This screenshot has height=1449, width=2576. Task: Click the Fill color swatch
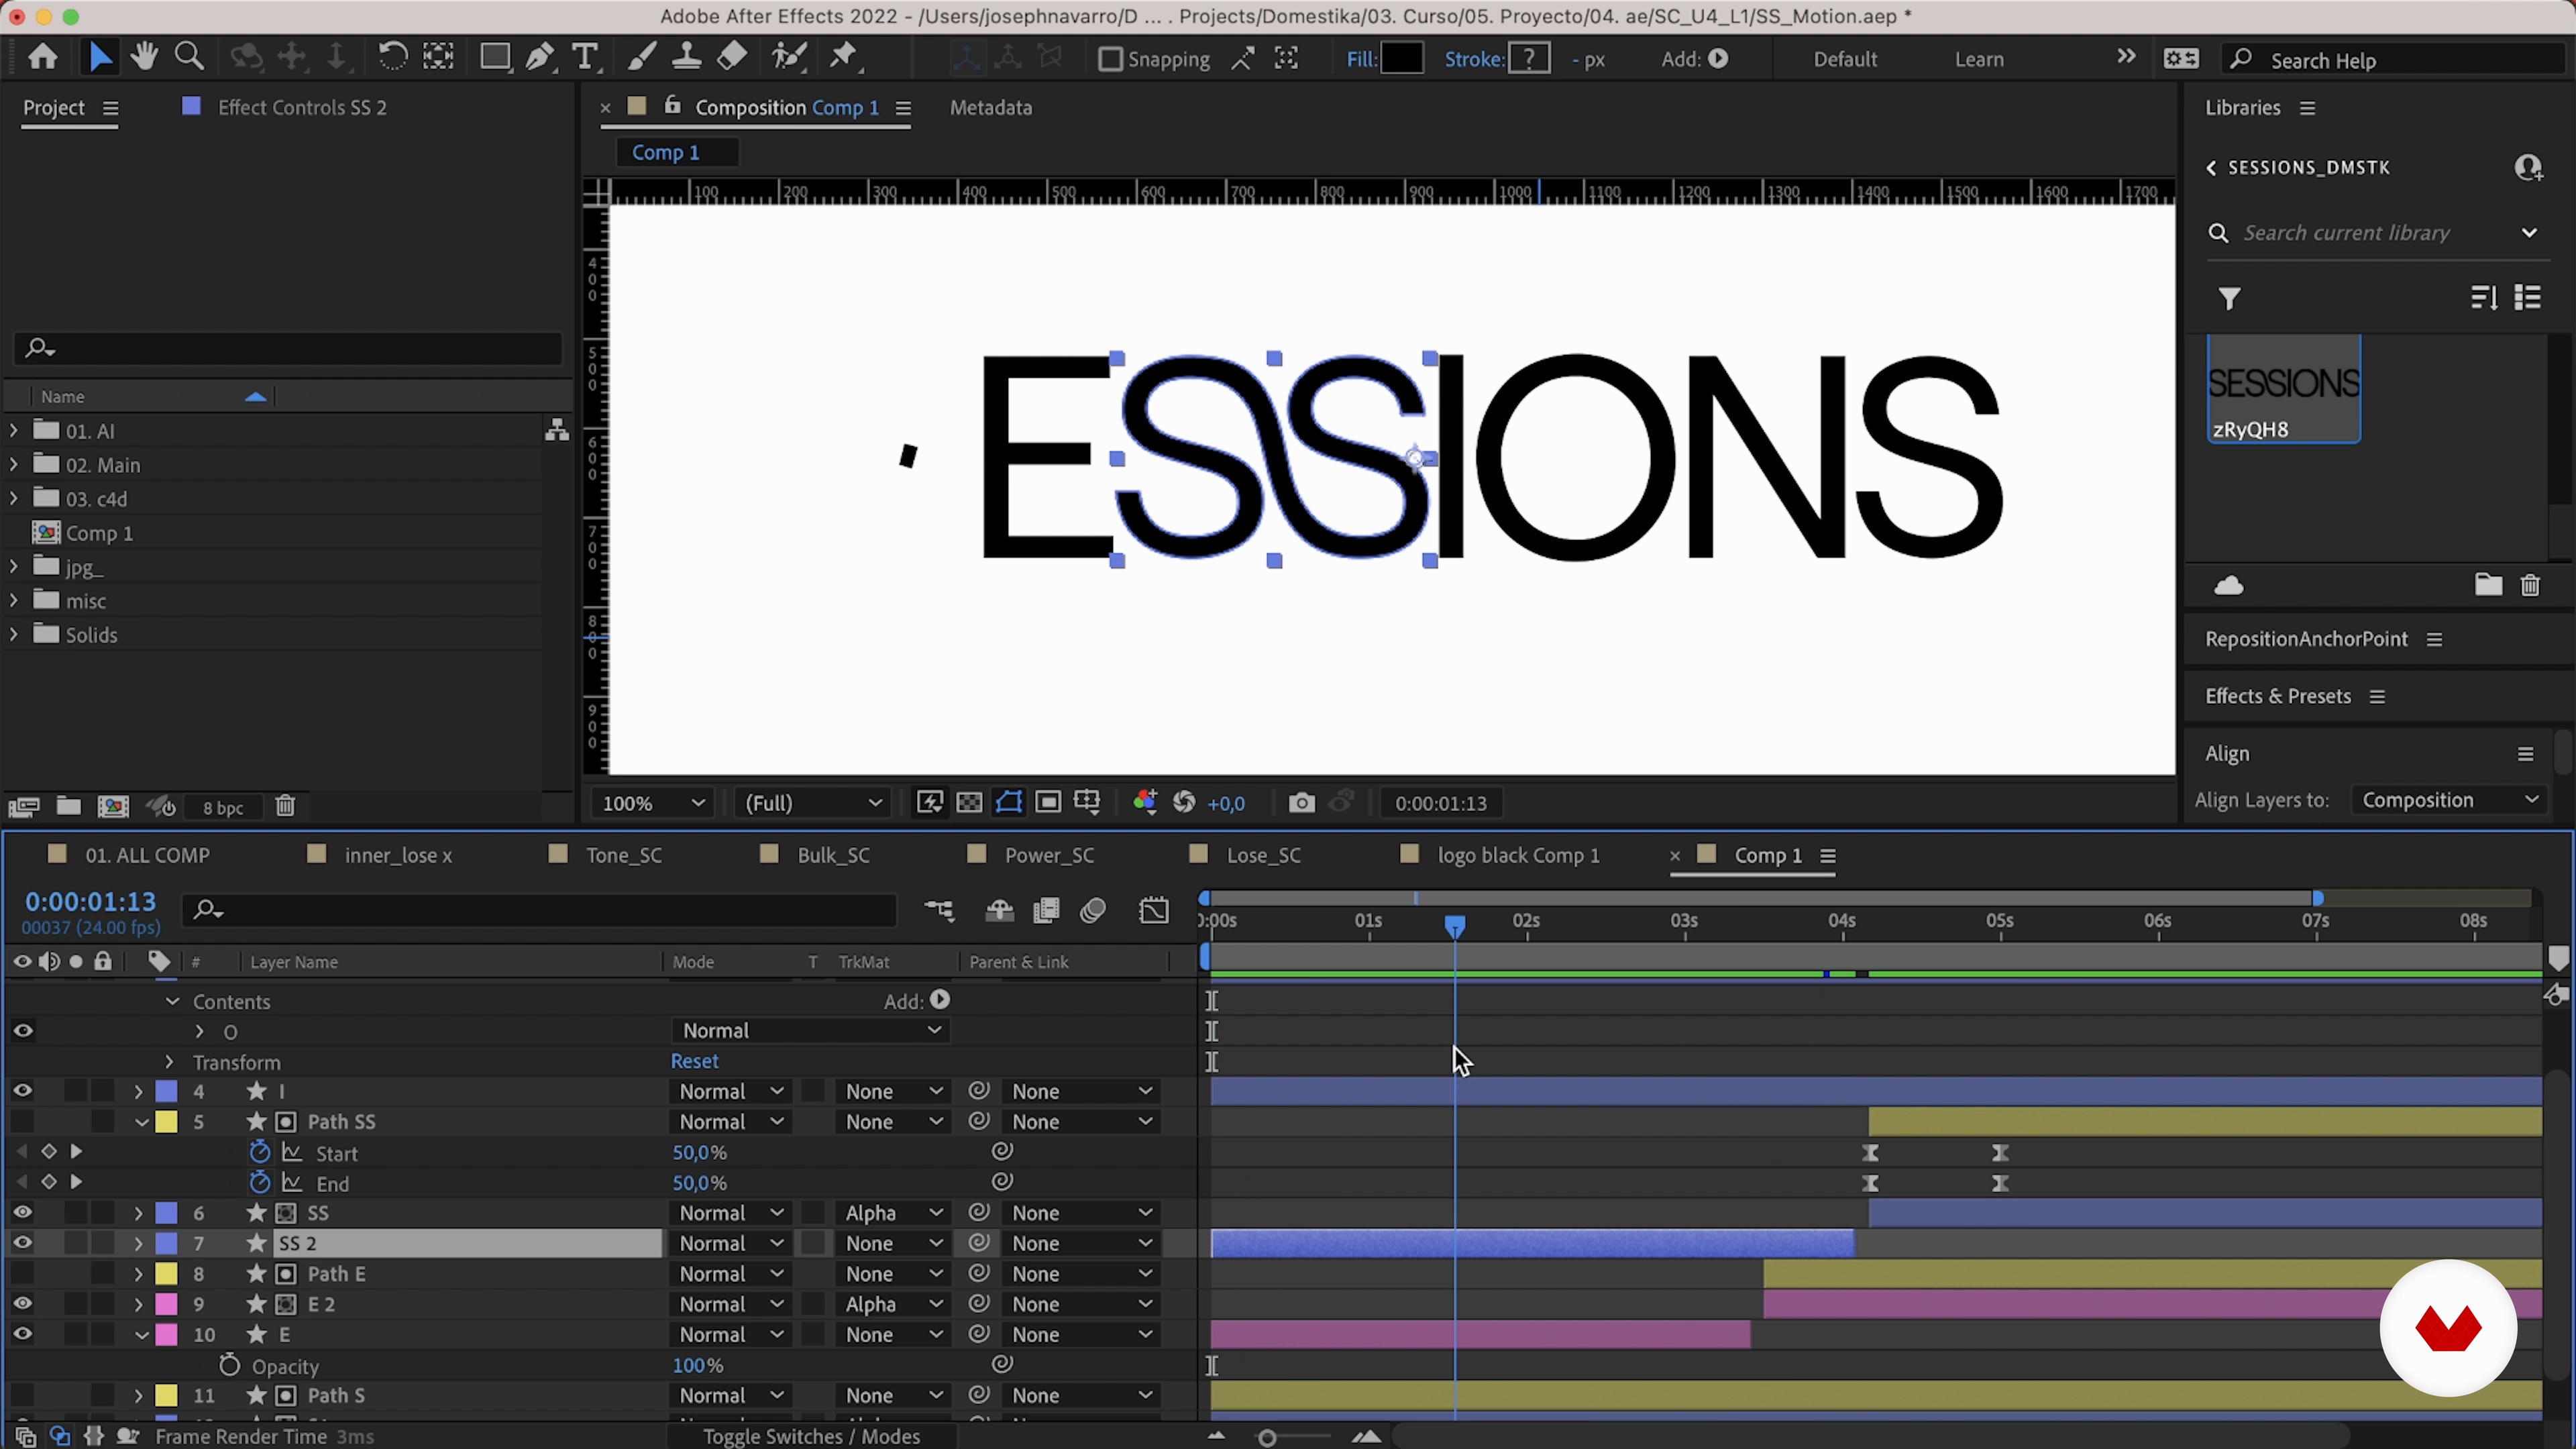[x=1402, y=58]
